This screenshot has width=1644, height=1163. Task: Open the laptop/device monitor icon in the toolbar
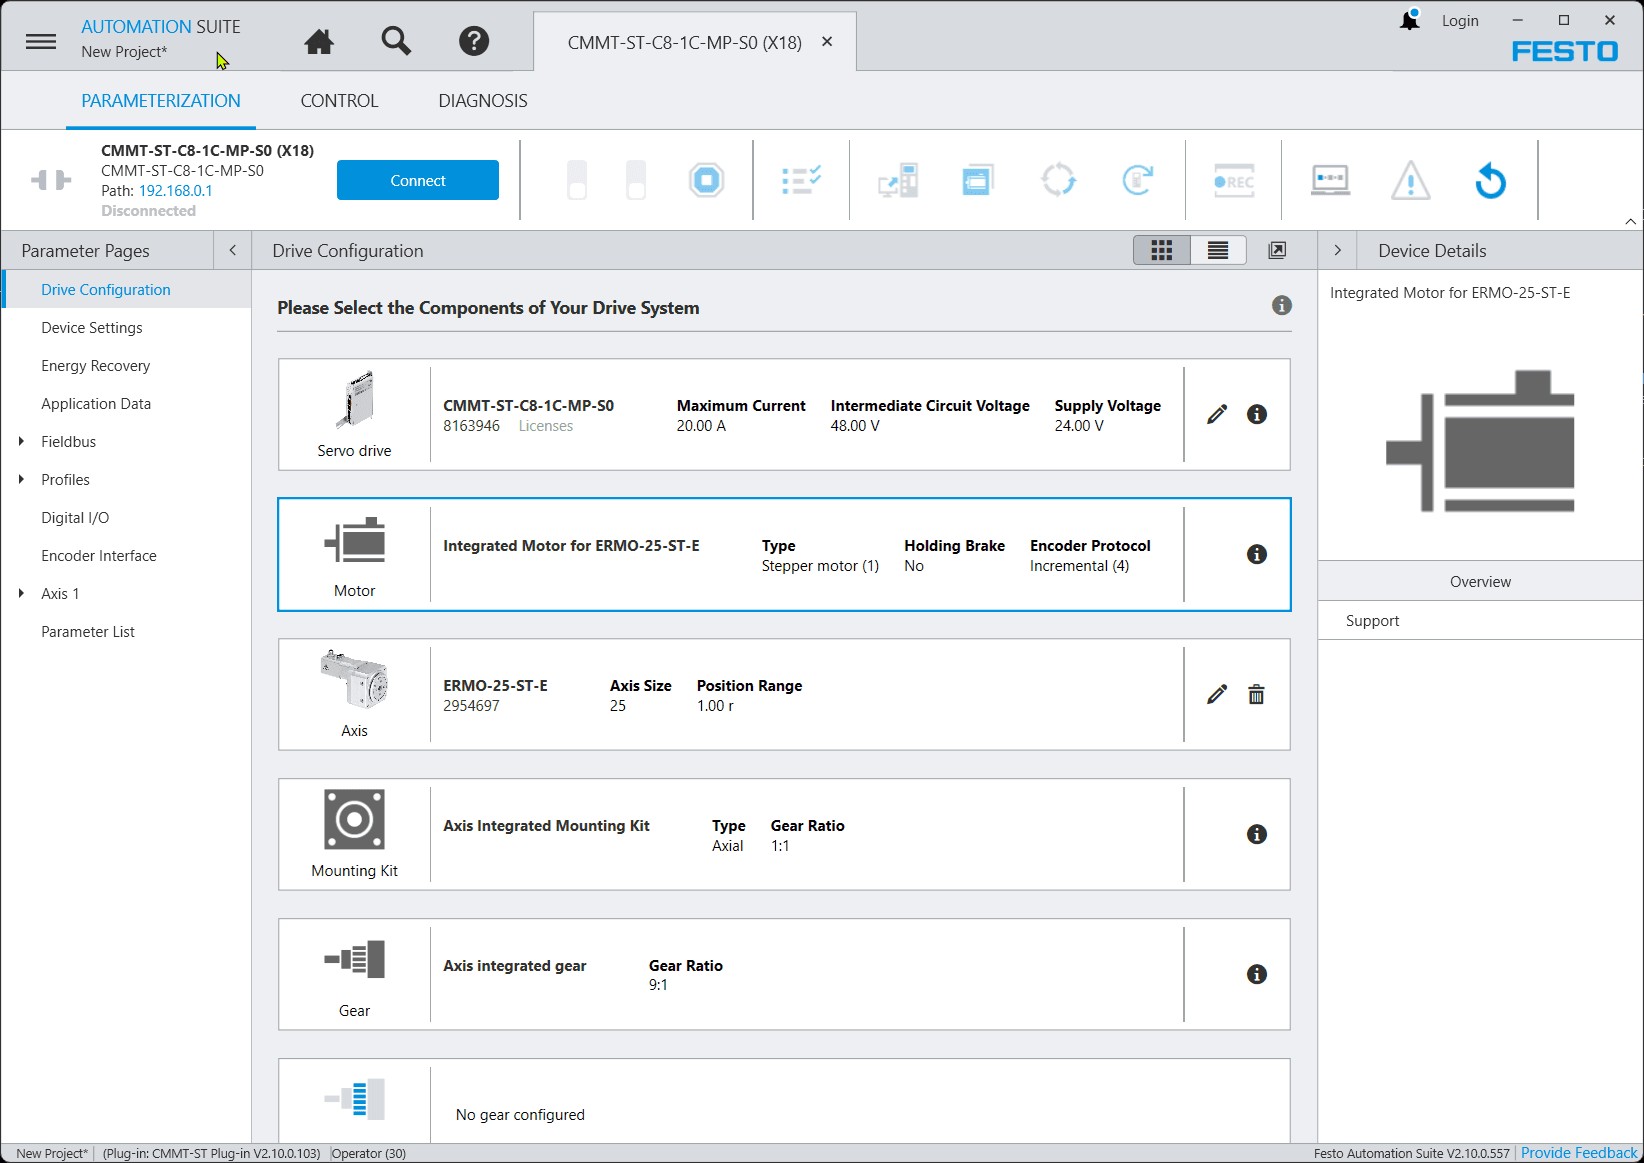click(1330, 180)
